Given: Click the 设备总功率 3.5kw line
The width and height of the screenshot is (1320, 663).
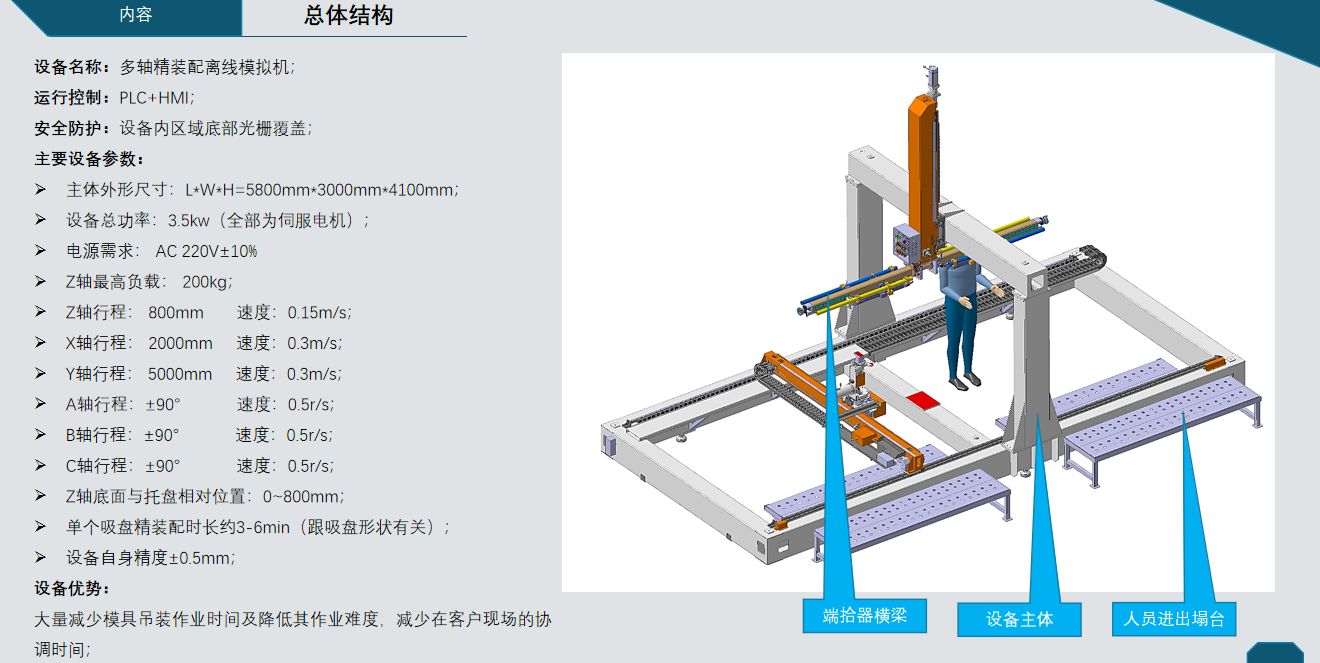Looking at the screenshot, I should point(219,220).
